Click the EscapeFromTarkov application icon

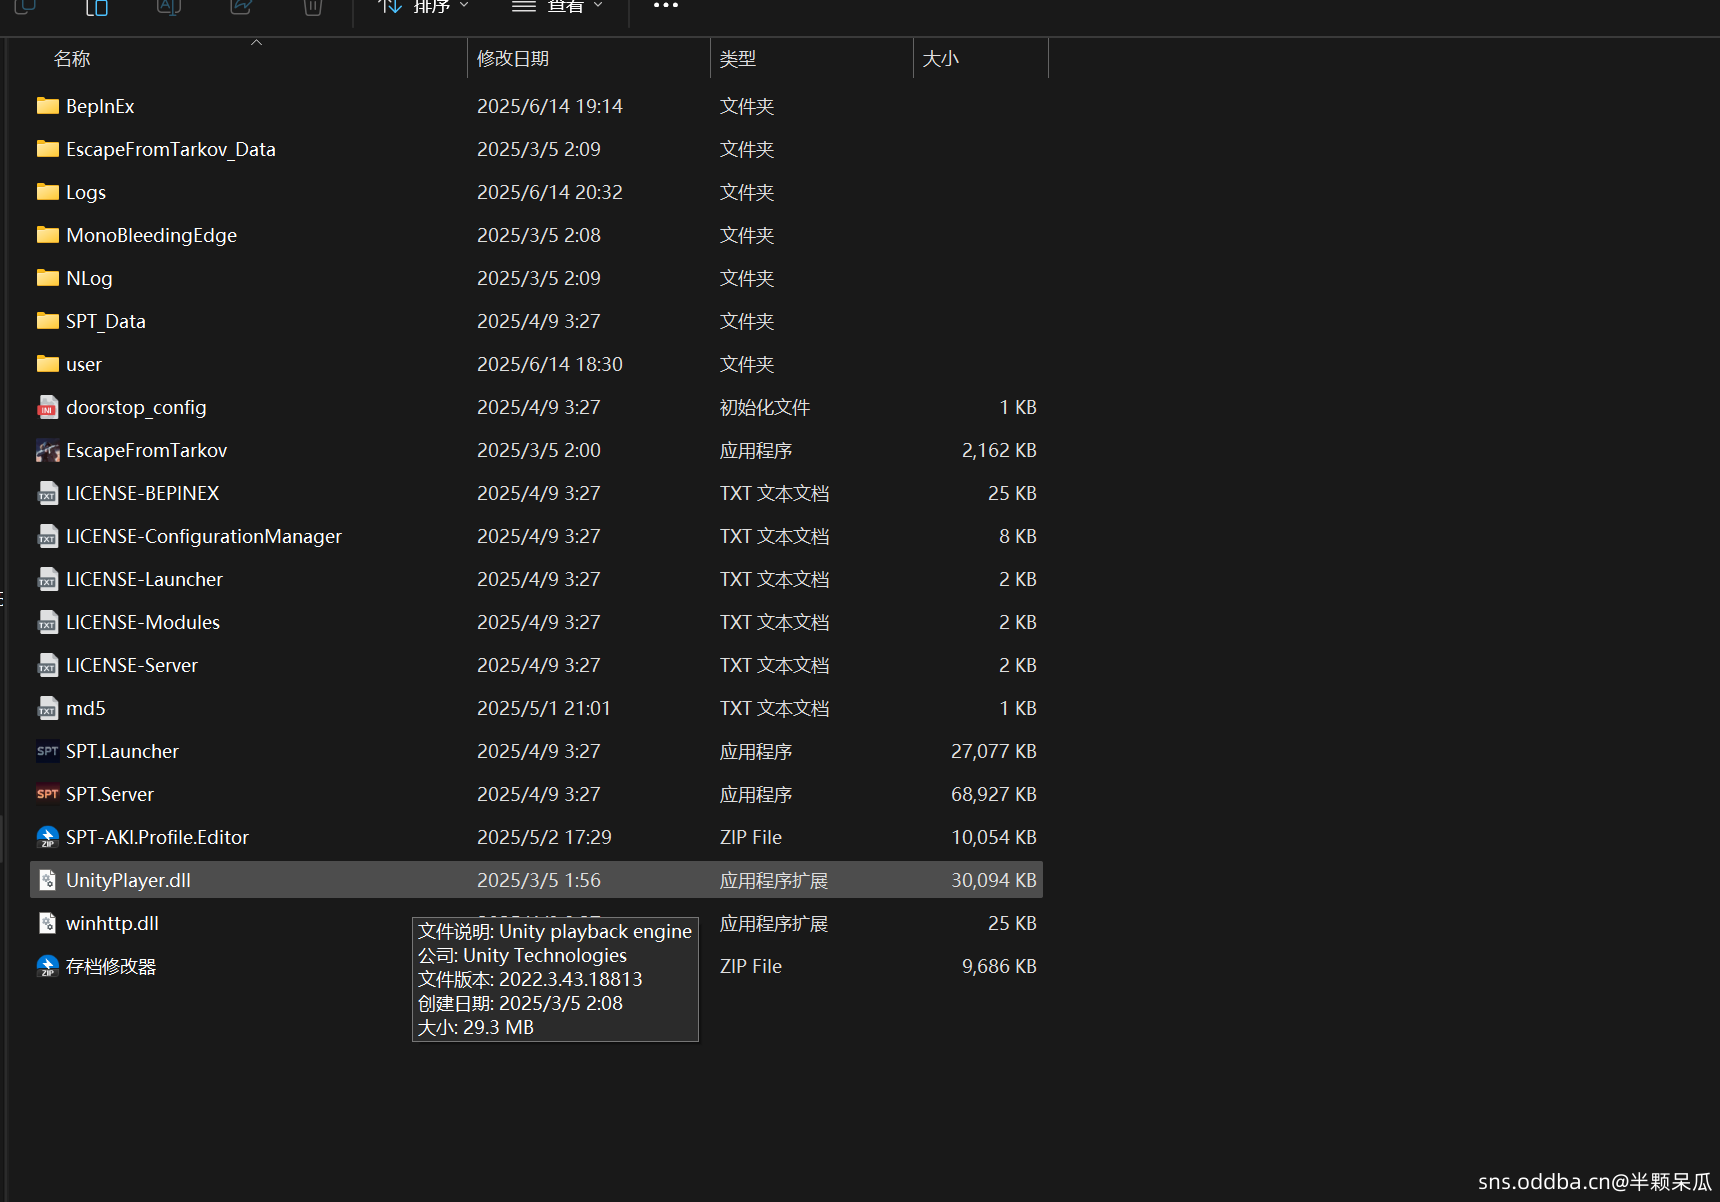click(47, 450)
